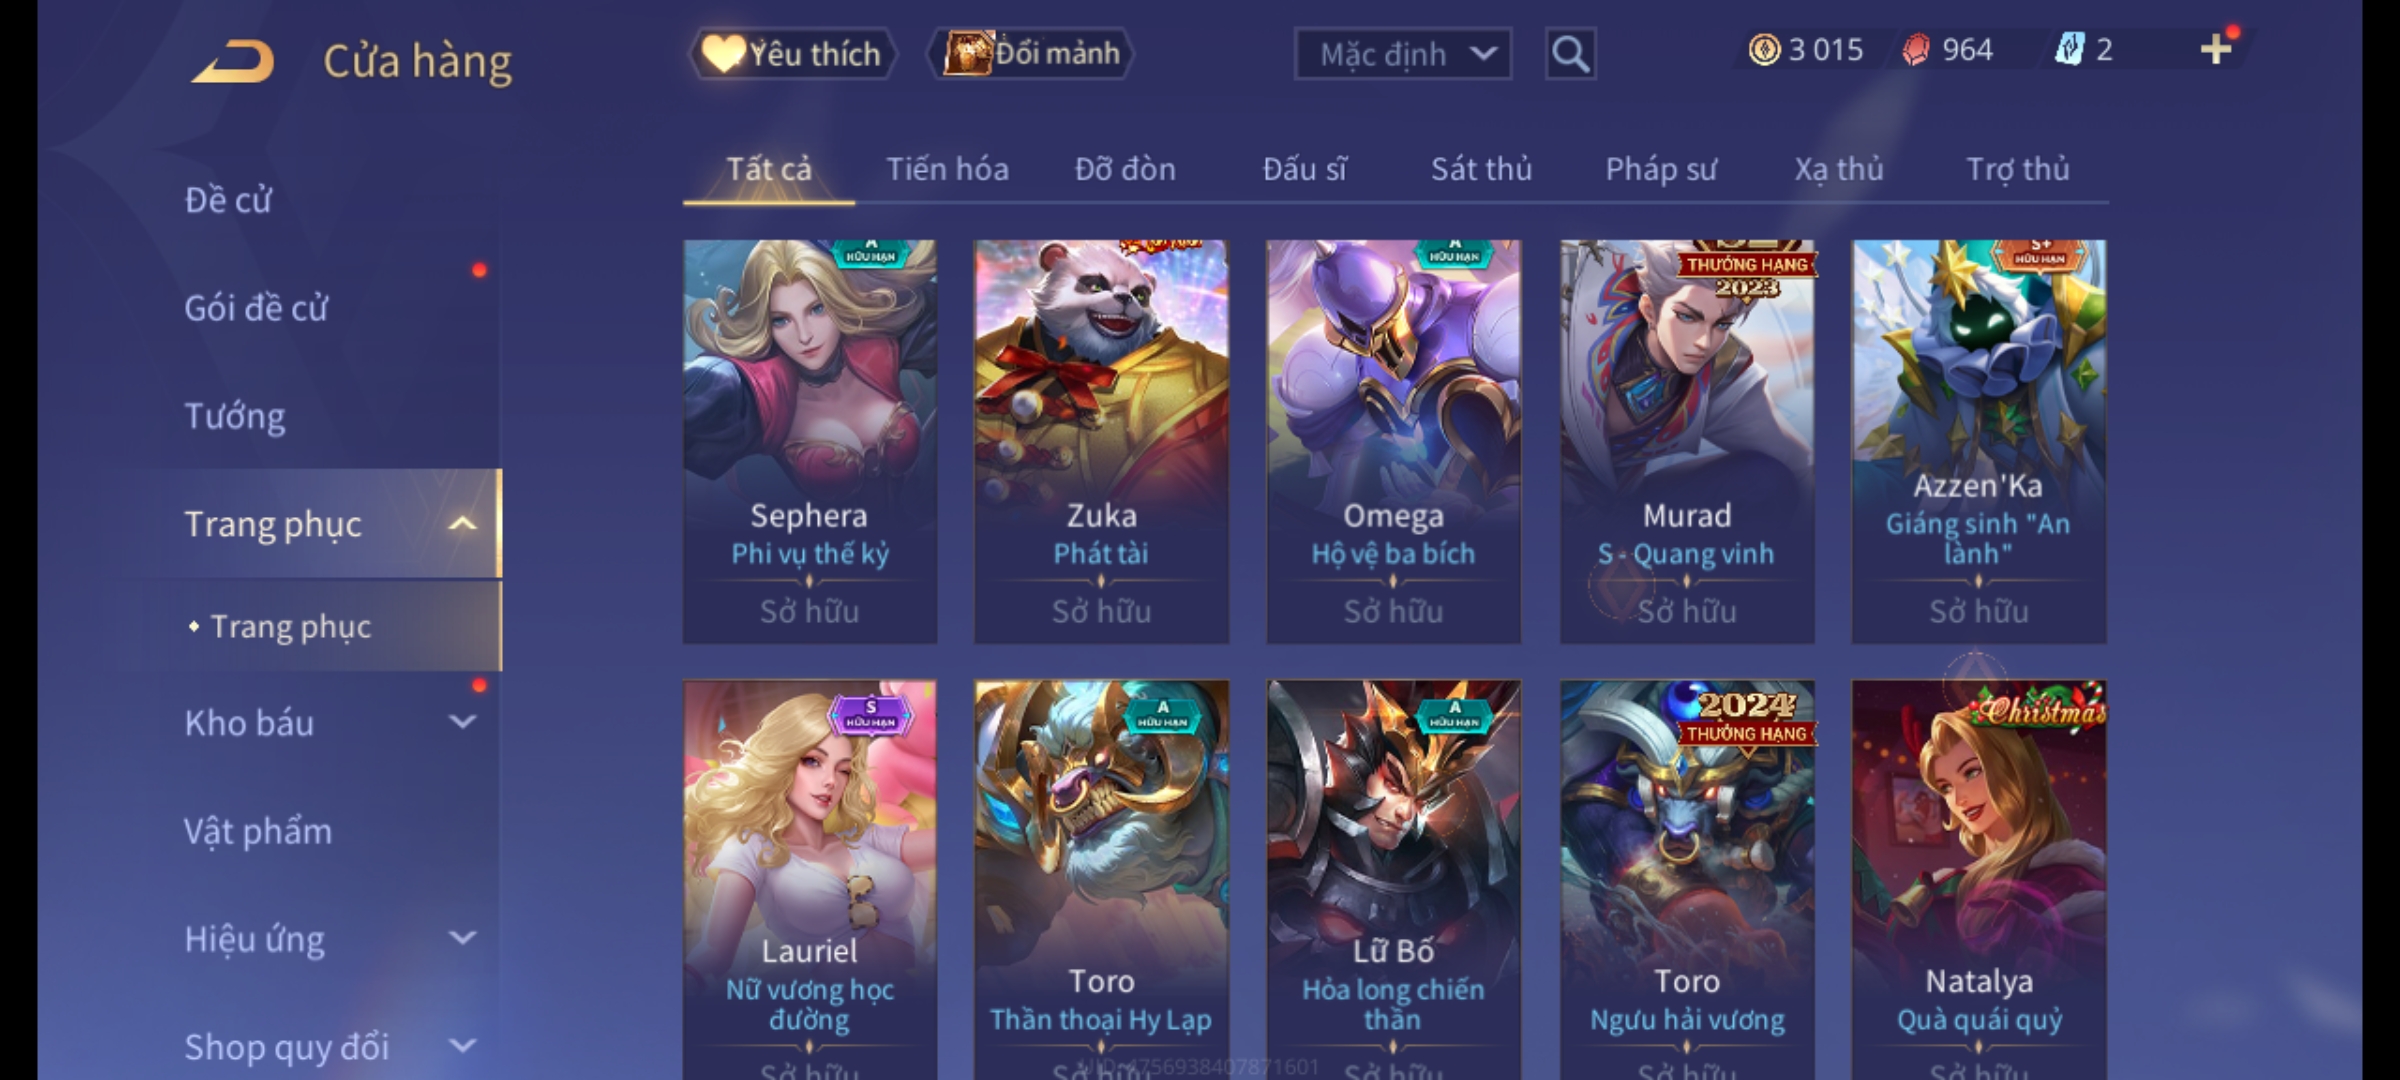Open the search magnifier icon
Screen dimensions: 2400x1080
point(1570,54)
